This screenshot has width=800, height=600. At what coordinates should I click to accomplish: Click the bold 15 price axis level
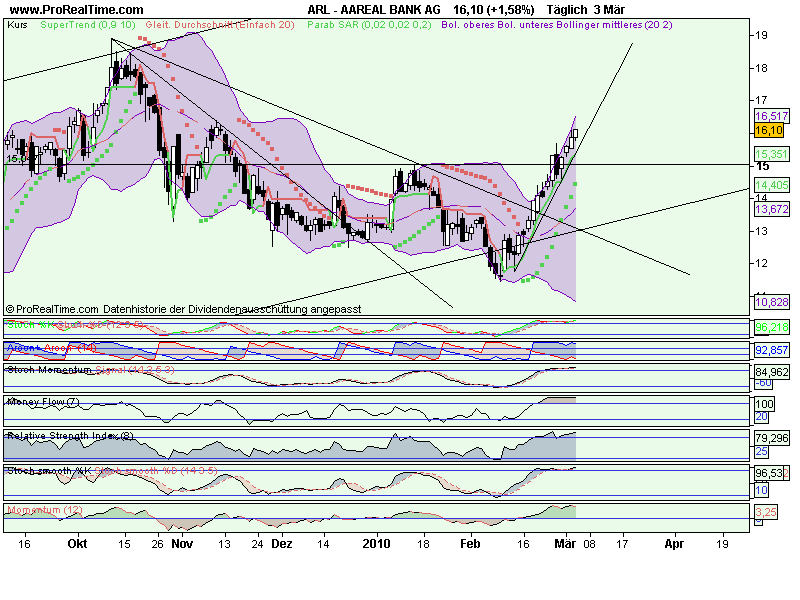(x=762, y=166)
